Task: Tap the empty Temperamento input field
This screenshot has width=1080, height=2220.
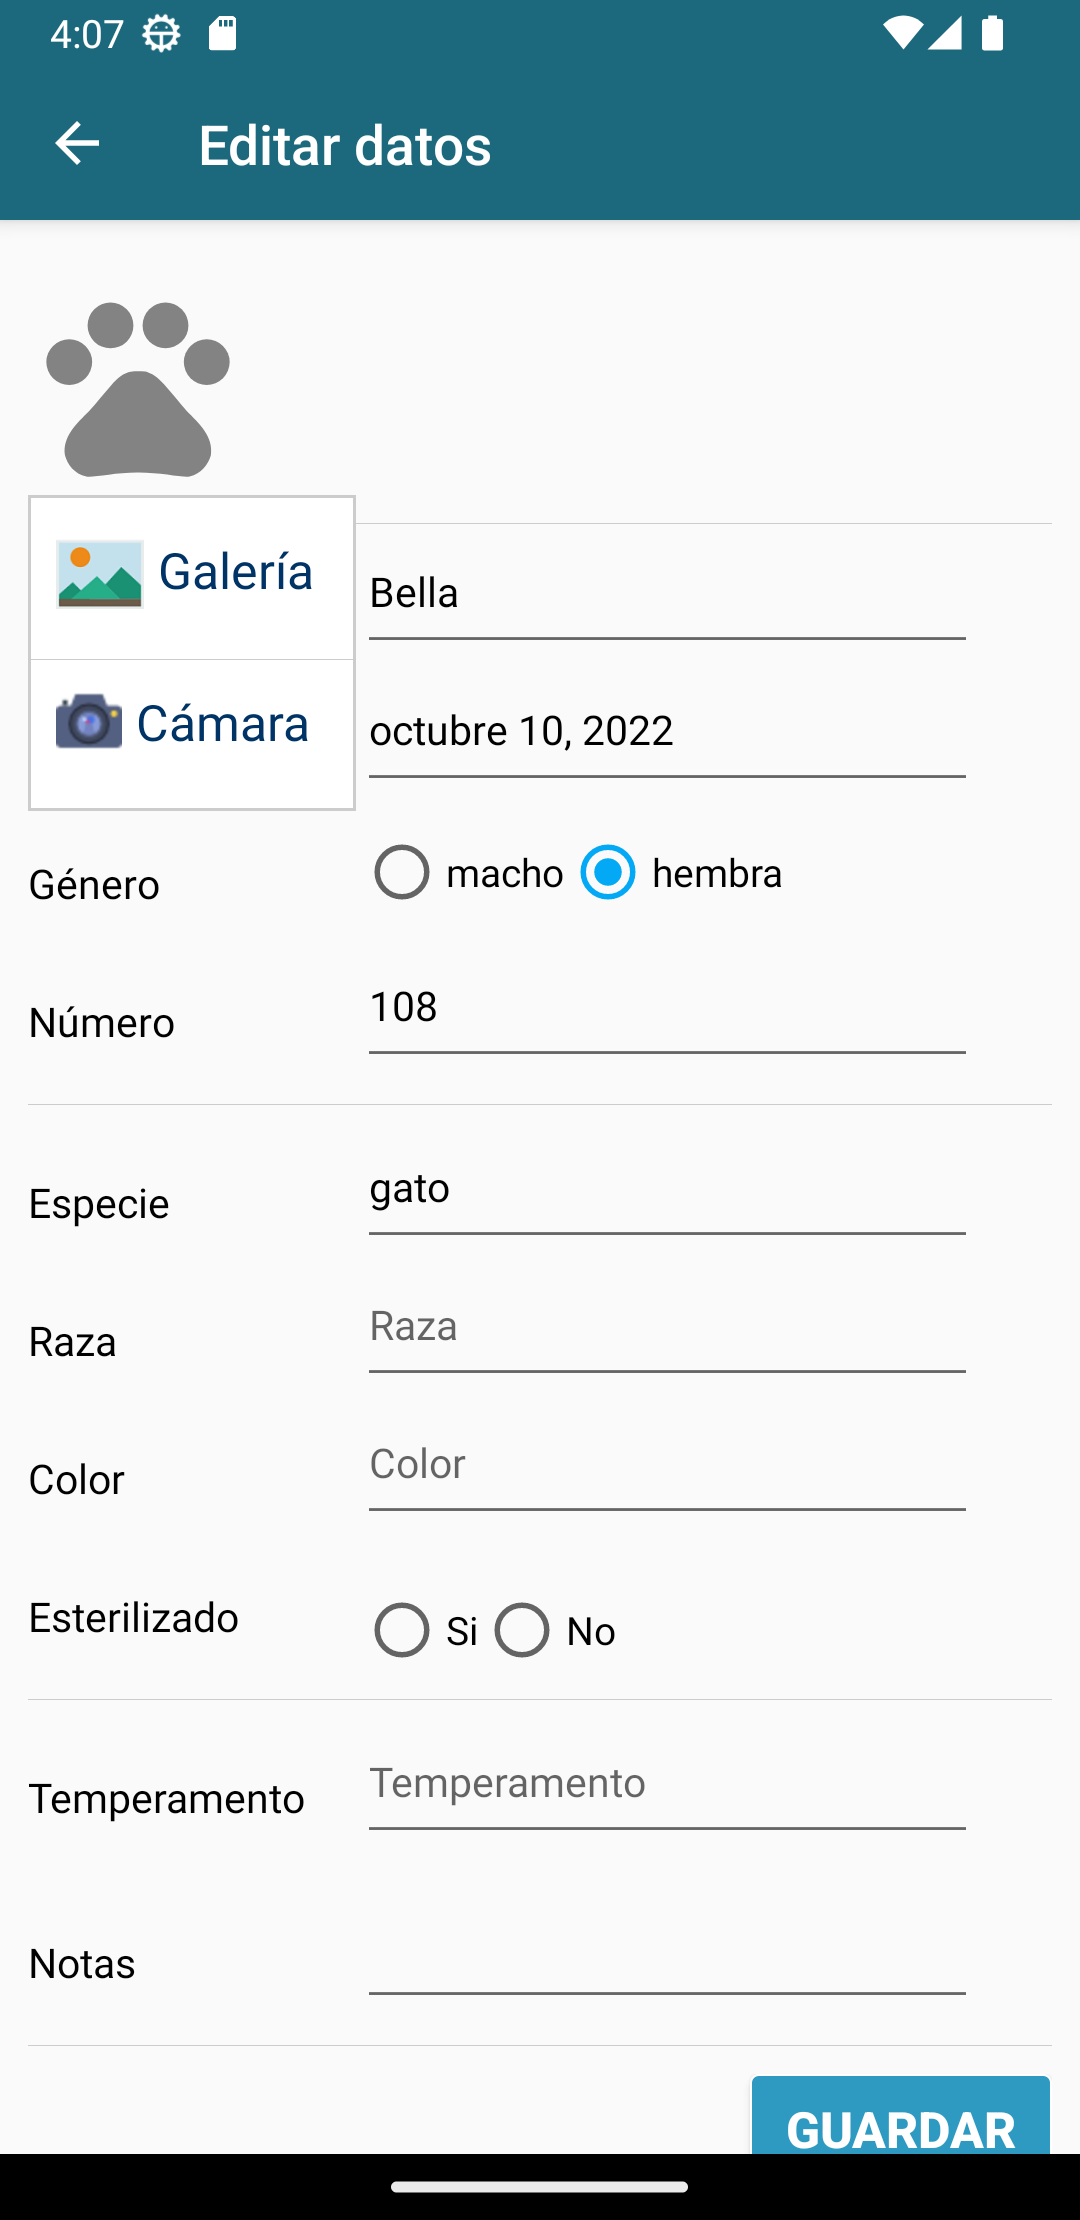Action: (667, 1784)
